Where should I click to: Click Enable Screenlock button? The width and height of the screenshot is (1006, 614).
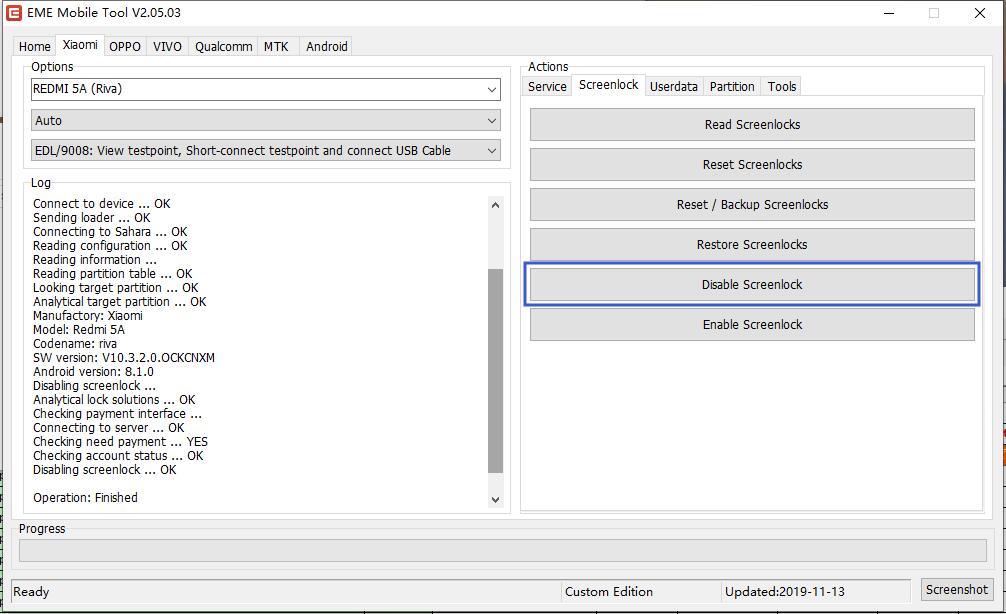(x=752, y=325)
